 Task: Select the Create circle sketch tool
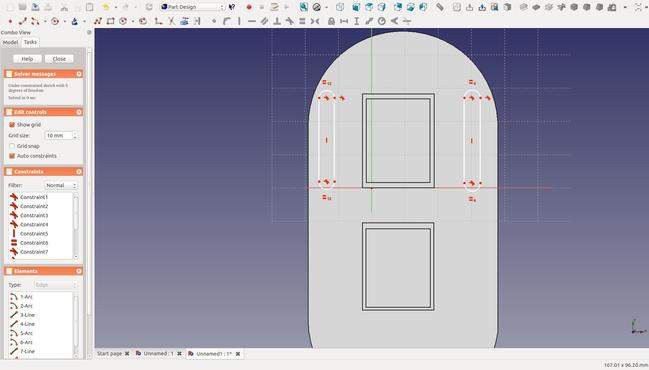55,21
